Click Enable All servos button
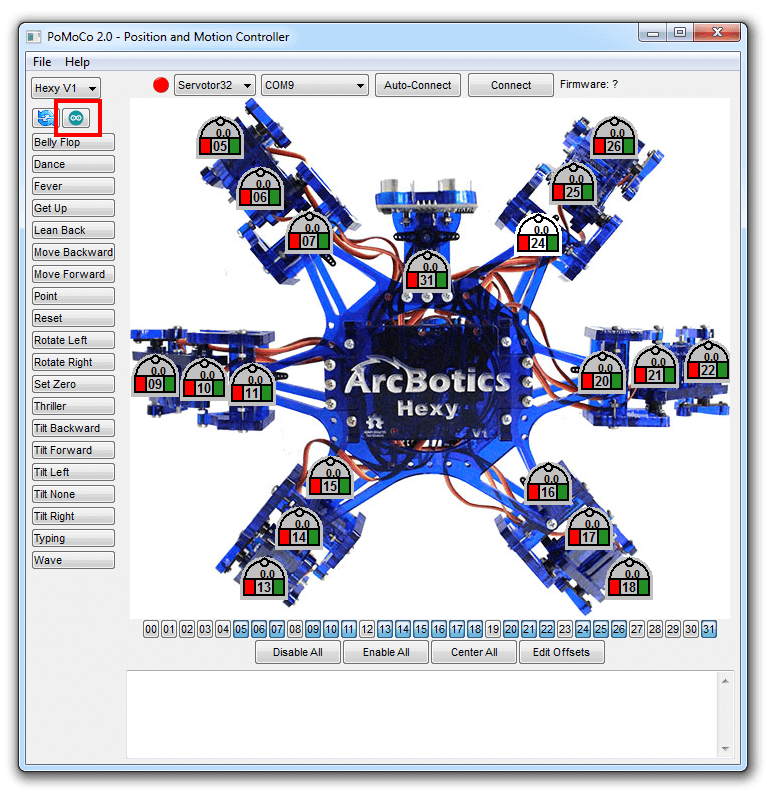 coord(386,652)
